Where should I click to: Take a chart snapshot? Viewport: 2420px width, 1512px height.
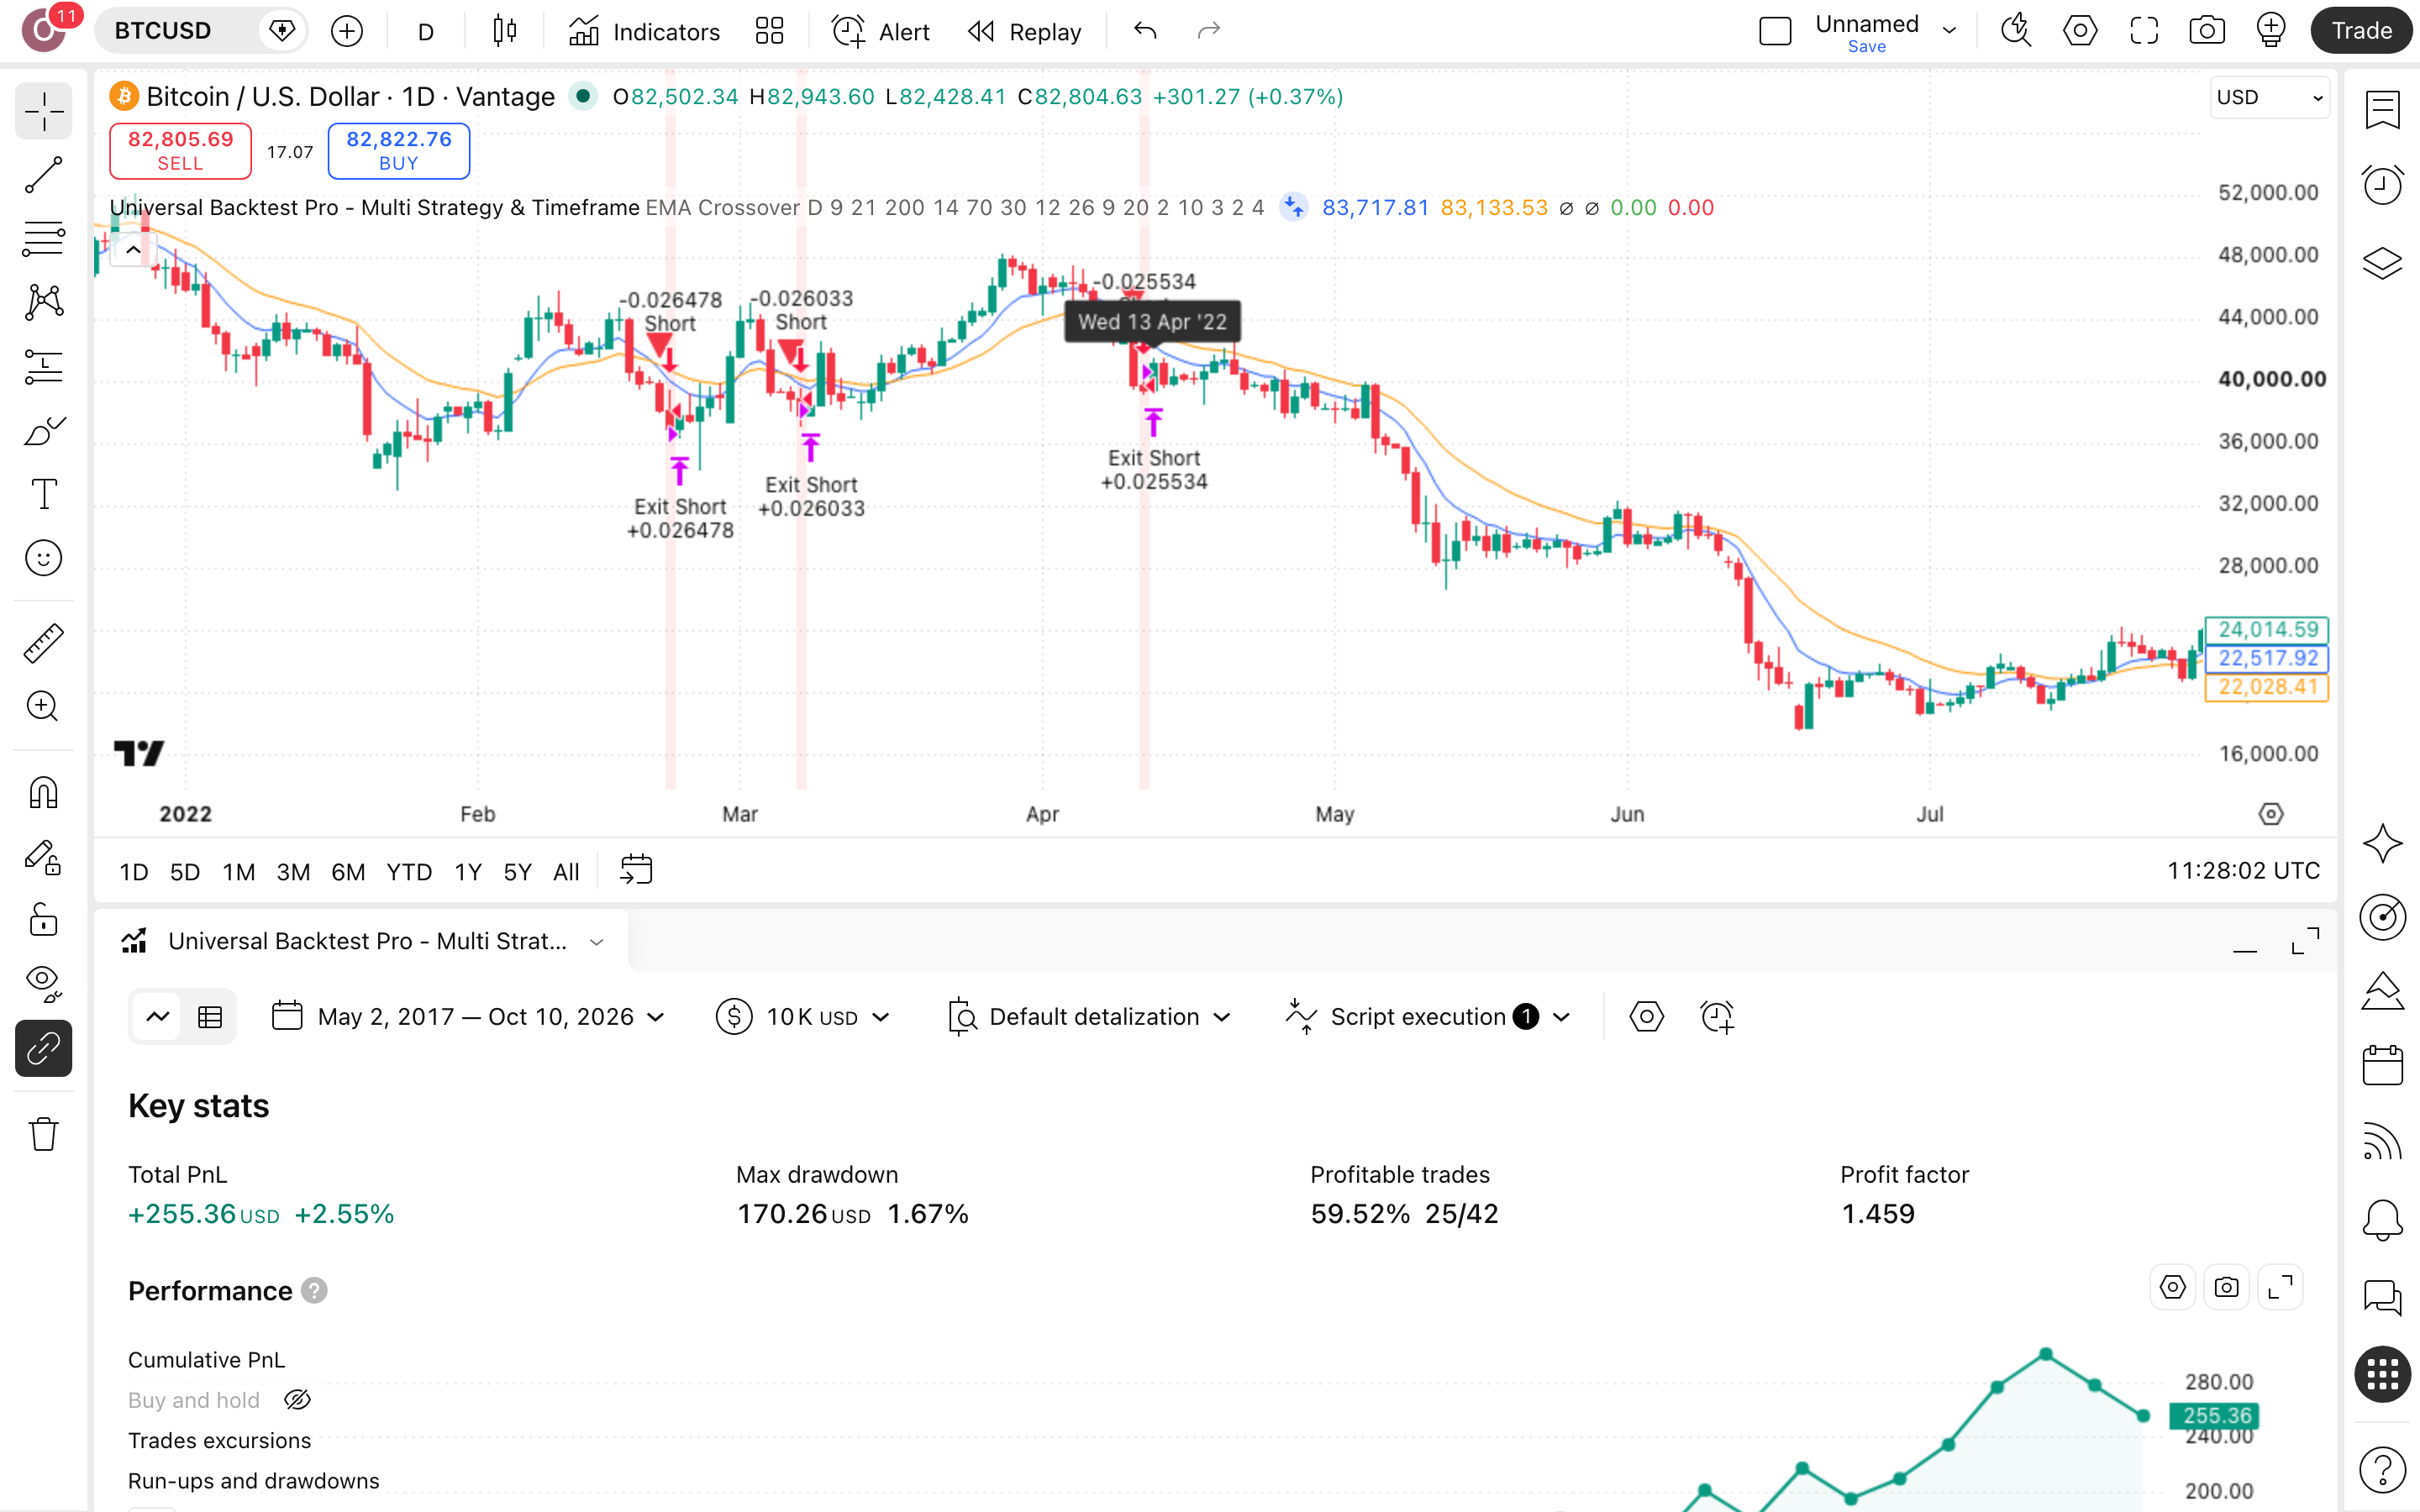(x=2207, y=31)
